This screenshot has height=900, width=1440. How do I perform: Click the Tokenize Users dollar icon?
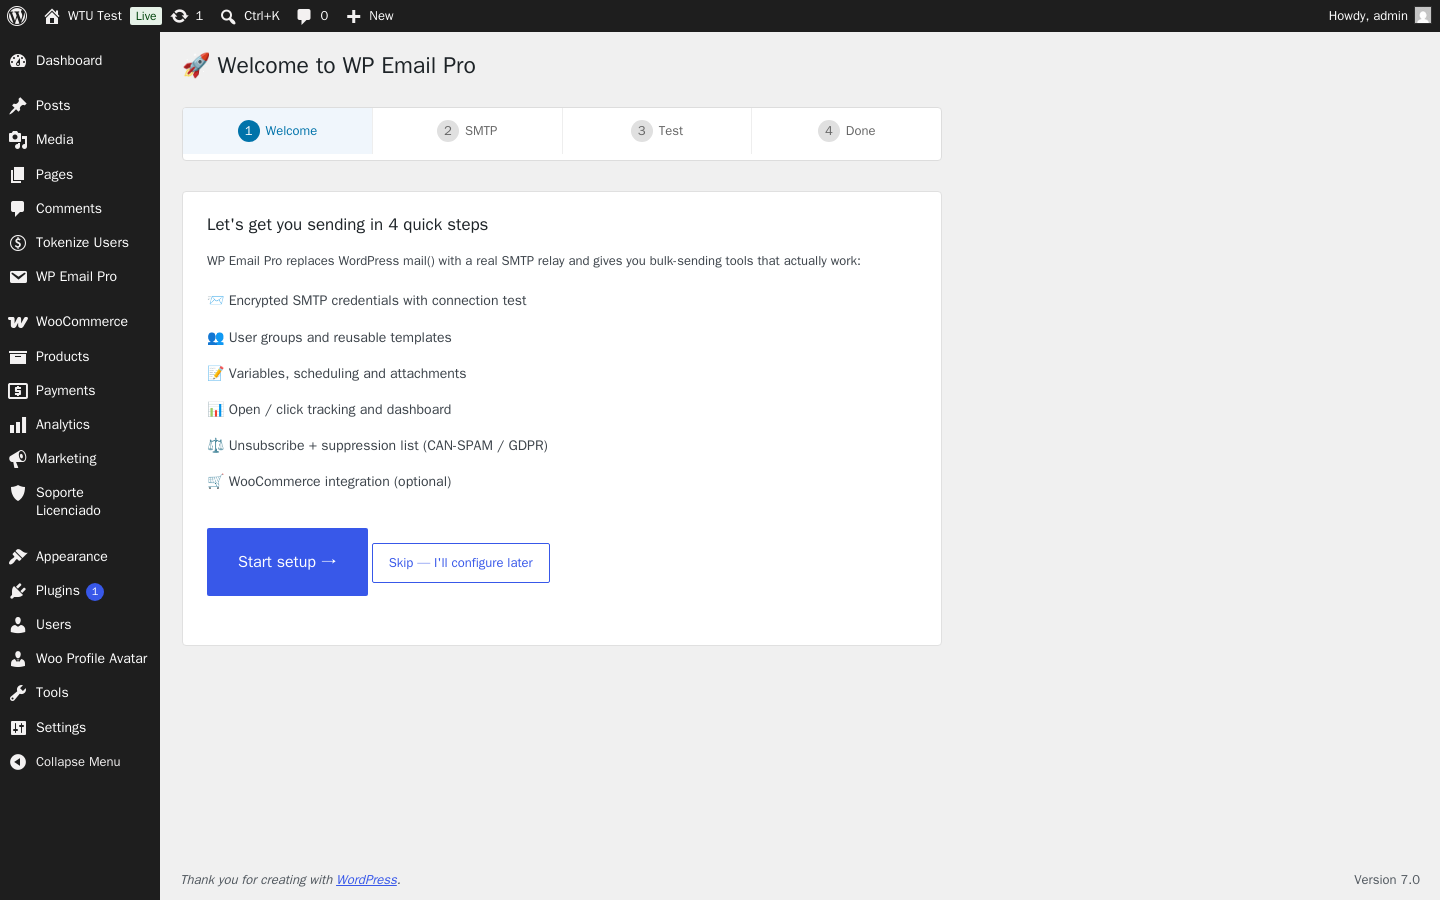click(18, 243)
